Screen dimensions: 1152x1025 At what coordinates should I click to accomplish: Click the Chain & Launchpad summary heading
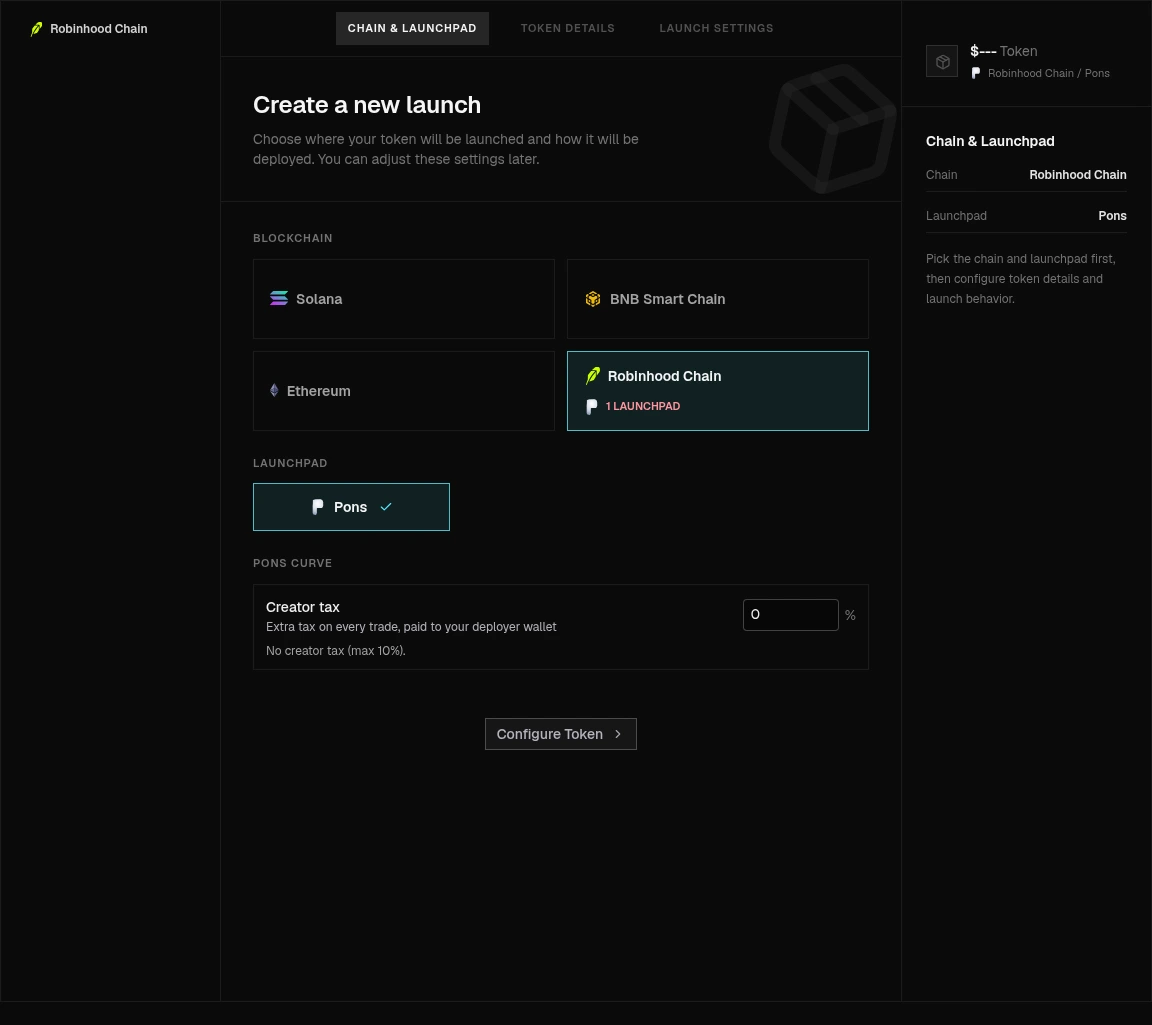point(990,141)
